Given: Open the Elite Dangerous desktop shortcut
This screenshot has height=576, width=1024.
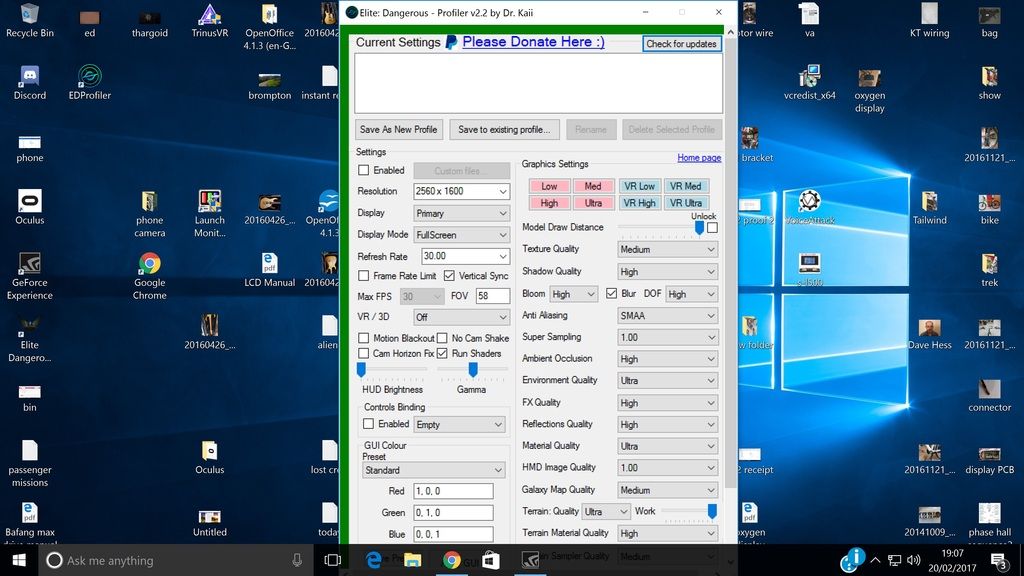Looking at the screenshot, I should (x=29, y=338).
